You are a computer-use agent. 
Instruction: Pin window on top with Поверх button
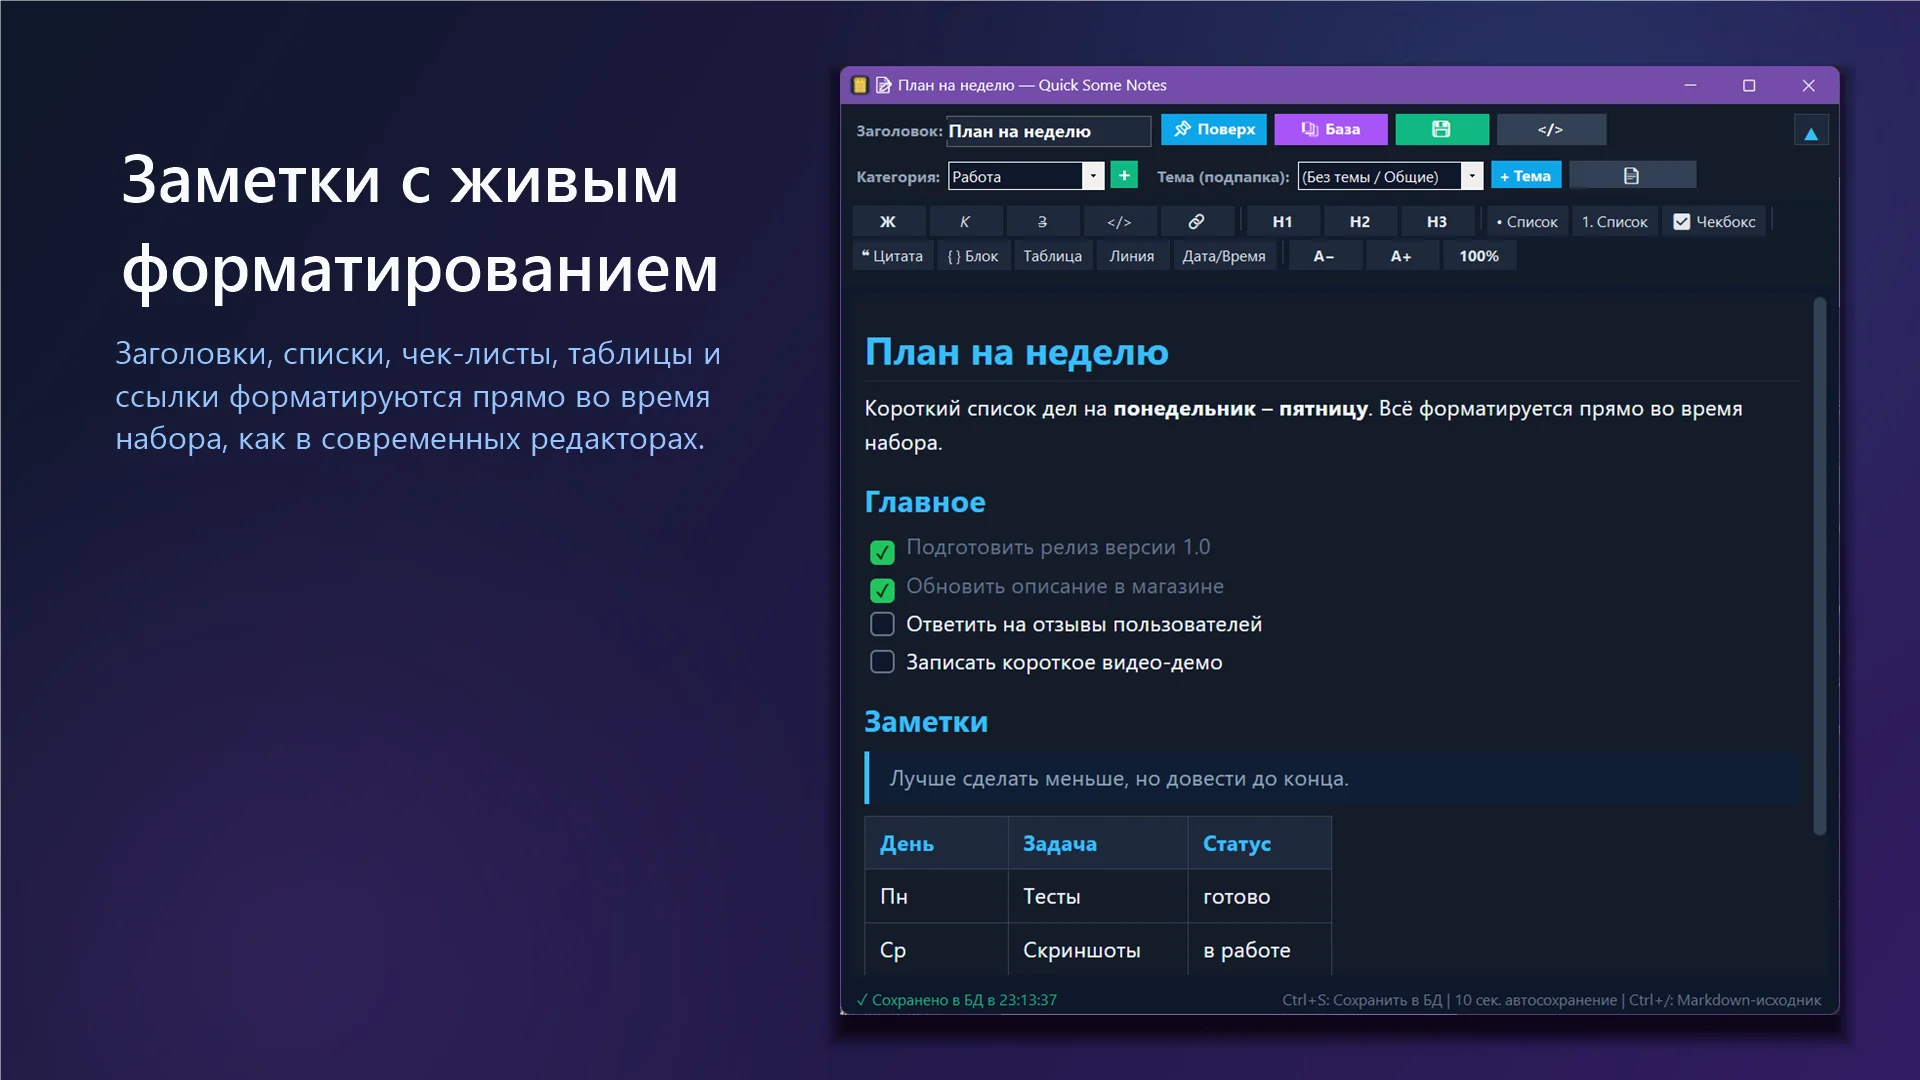click(1213, 129)
